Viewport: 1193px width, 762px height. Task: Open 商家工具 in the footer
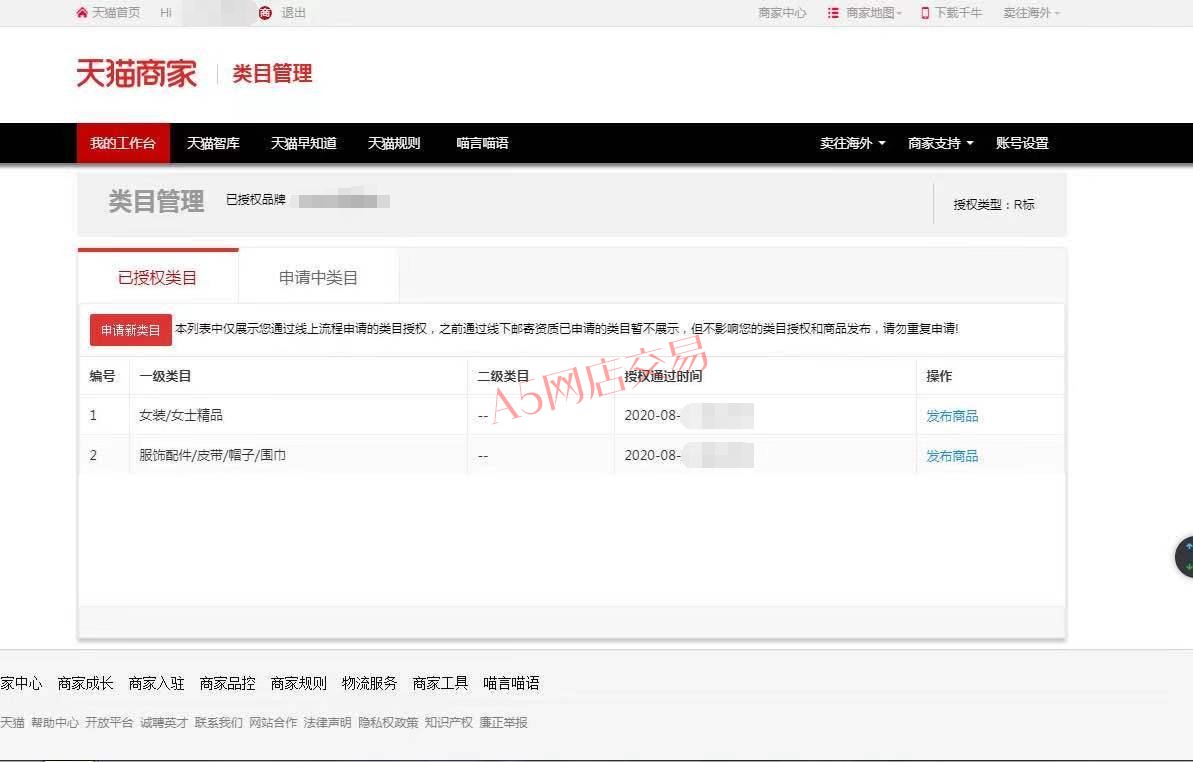[441, 684]
